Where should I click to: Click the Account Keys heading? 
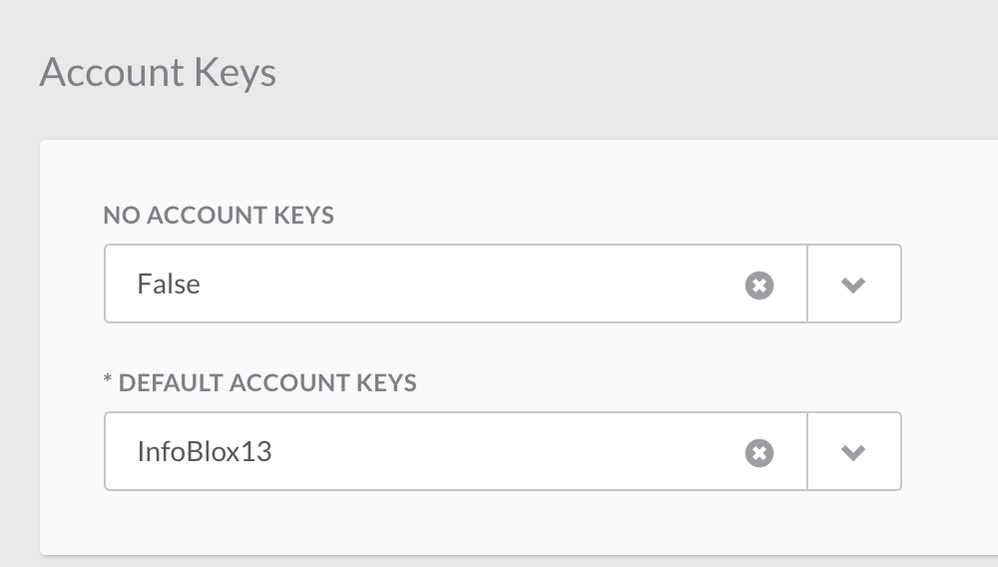[x=158, y=72]
